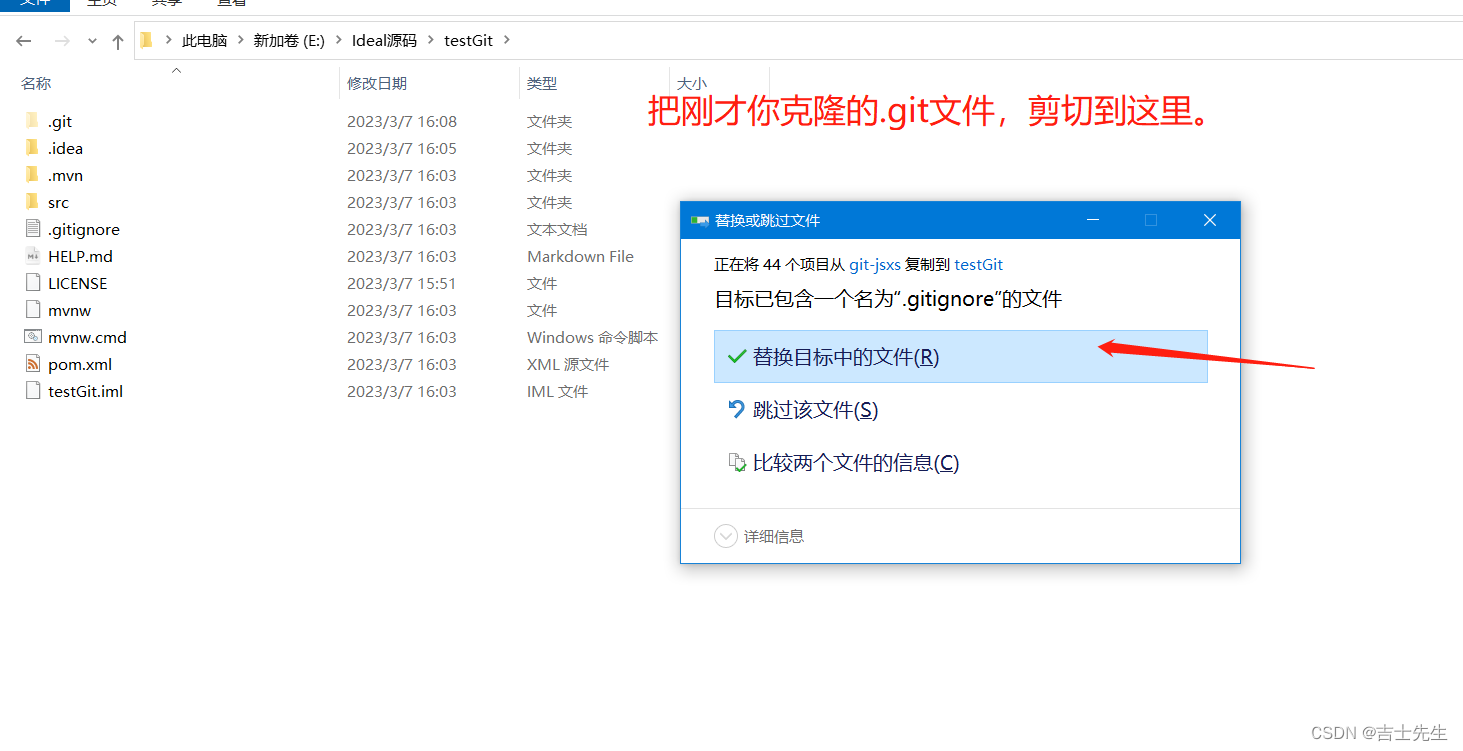
Task: Click the folder icon in the address bar
Action: click(x=147, y=40)
